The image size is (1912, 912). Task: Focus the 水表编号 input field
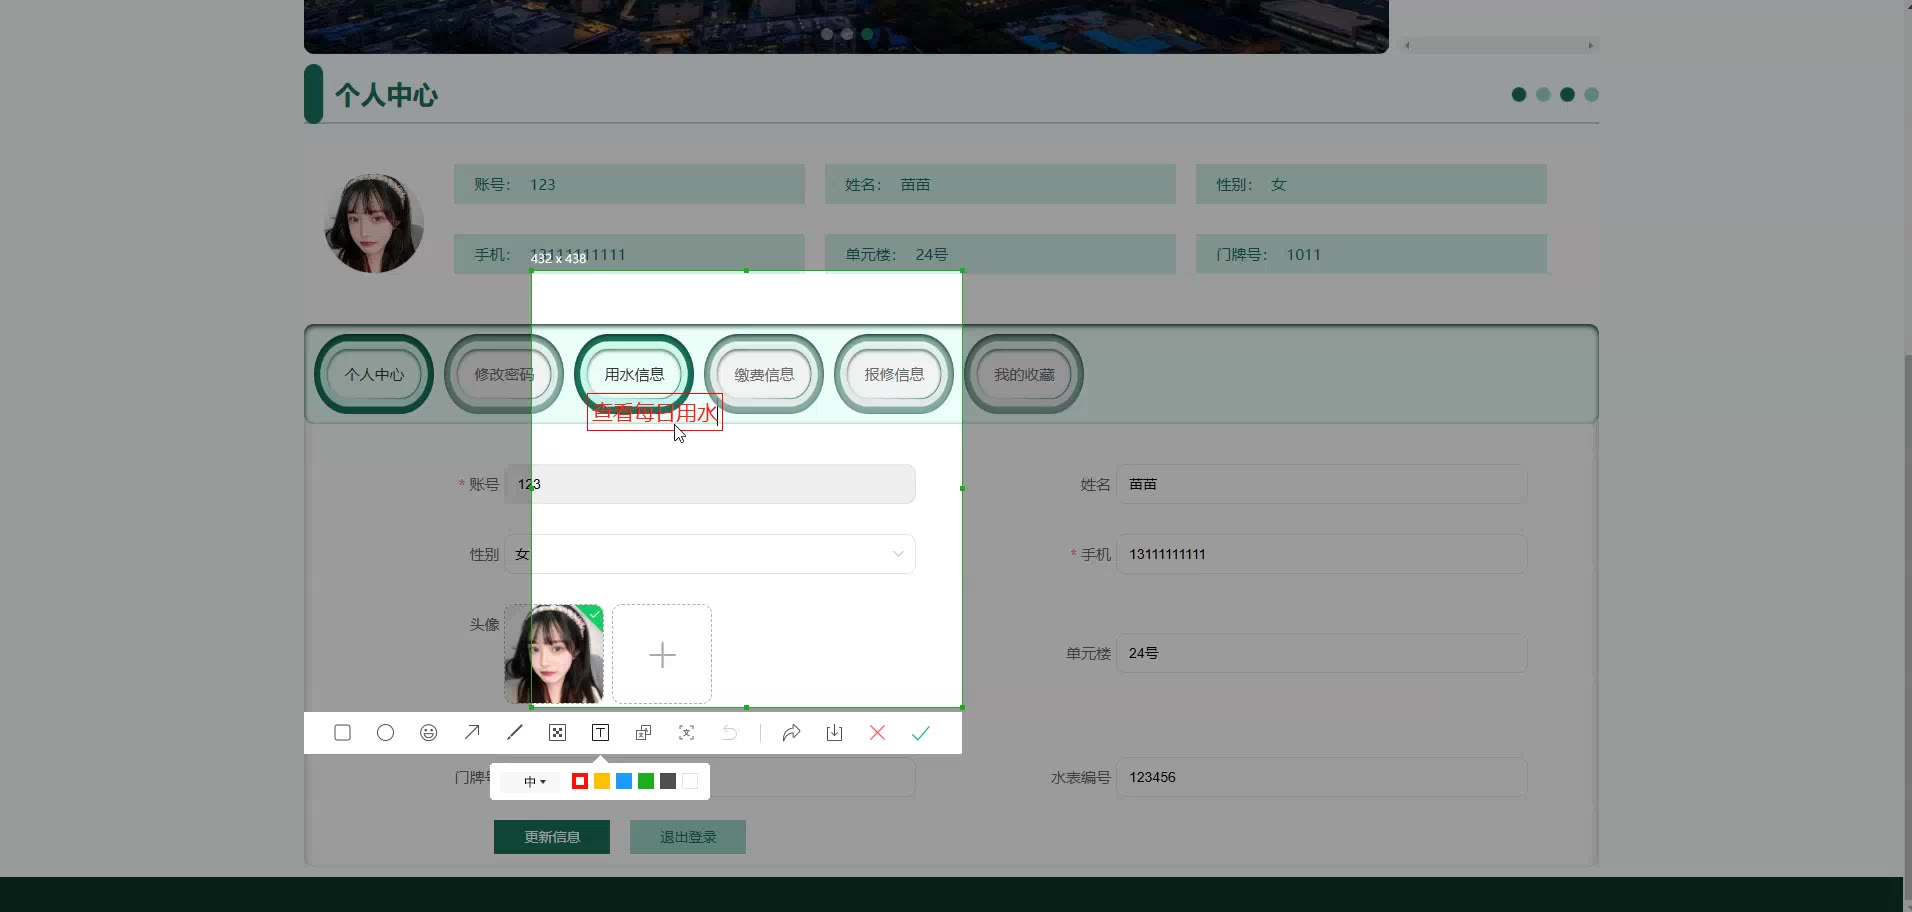pos(1322,777)
